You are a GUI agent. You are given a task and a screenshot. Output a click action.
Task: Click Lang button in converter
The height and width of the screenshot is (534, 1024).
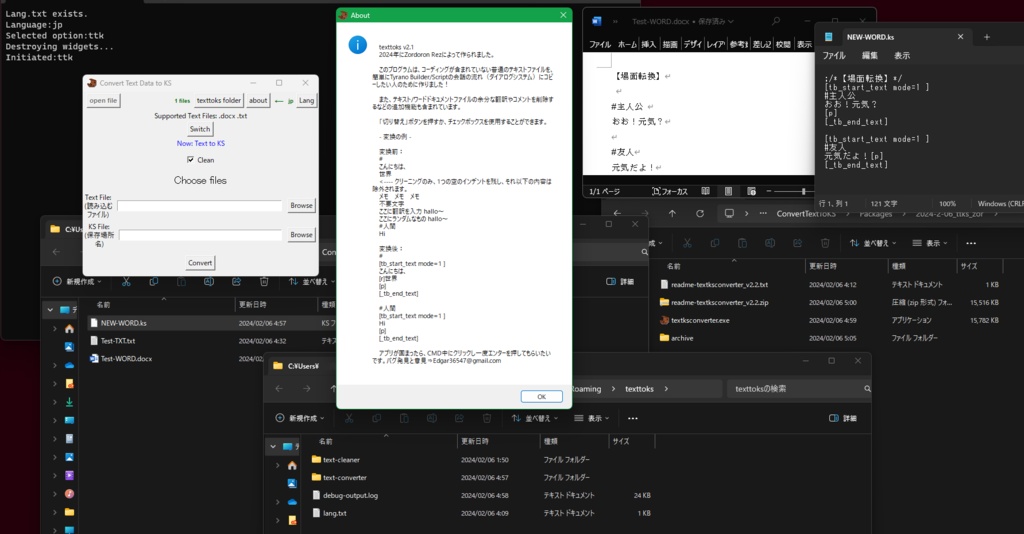pos(306,101)
